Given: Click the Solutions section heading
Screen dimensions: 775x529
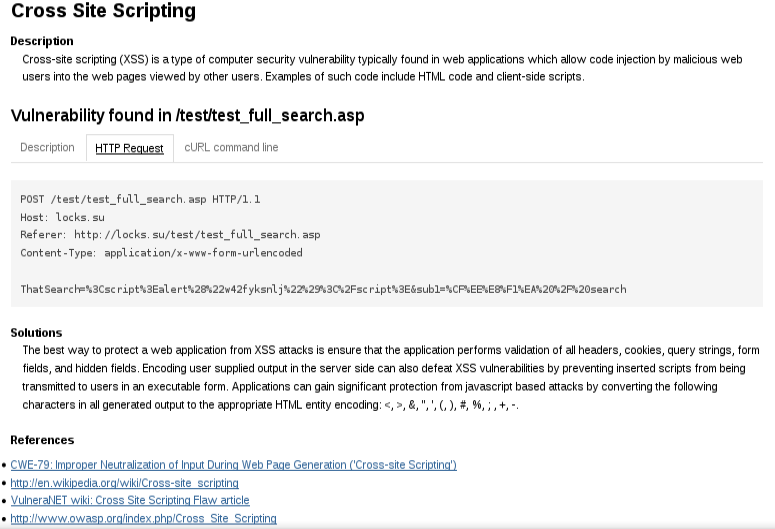Looking at the screenshot, I should [37, 333].
